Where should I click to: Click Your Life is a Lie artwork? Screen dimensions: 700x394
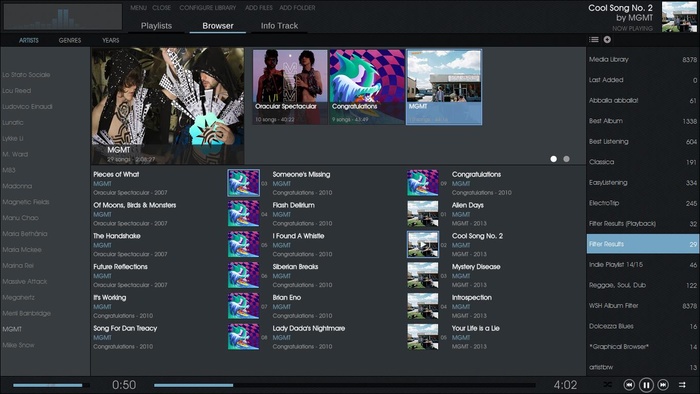tap(423, 336)
